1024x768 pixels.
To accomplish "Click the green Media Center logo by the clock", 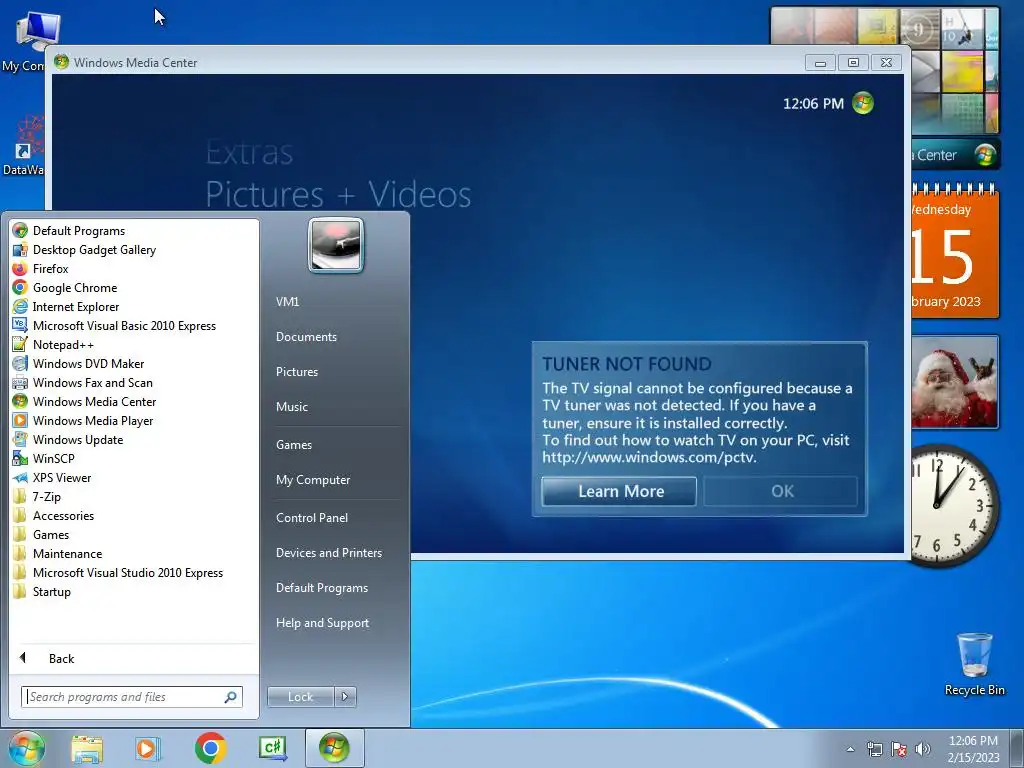I will click(x=863, y=103).
